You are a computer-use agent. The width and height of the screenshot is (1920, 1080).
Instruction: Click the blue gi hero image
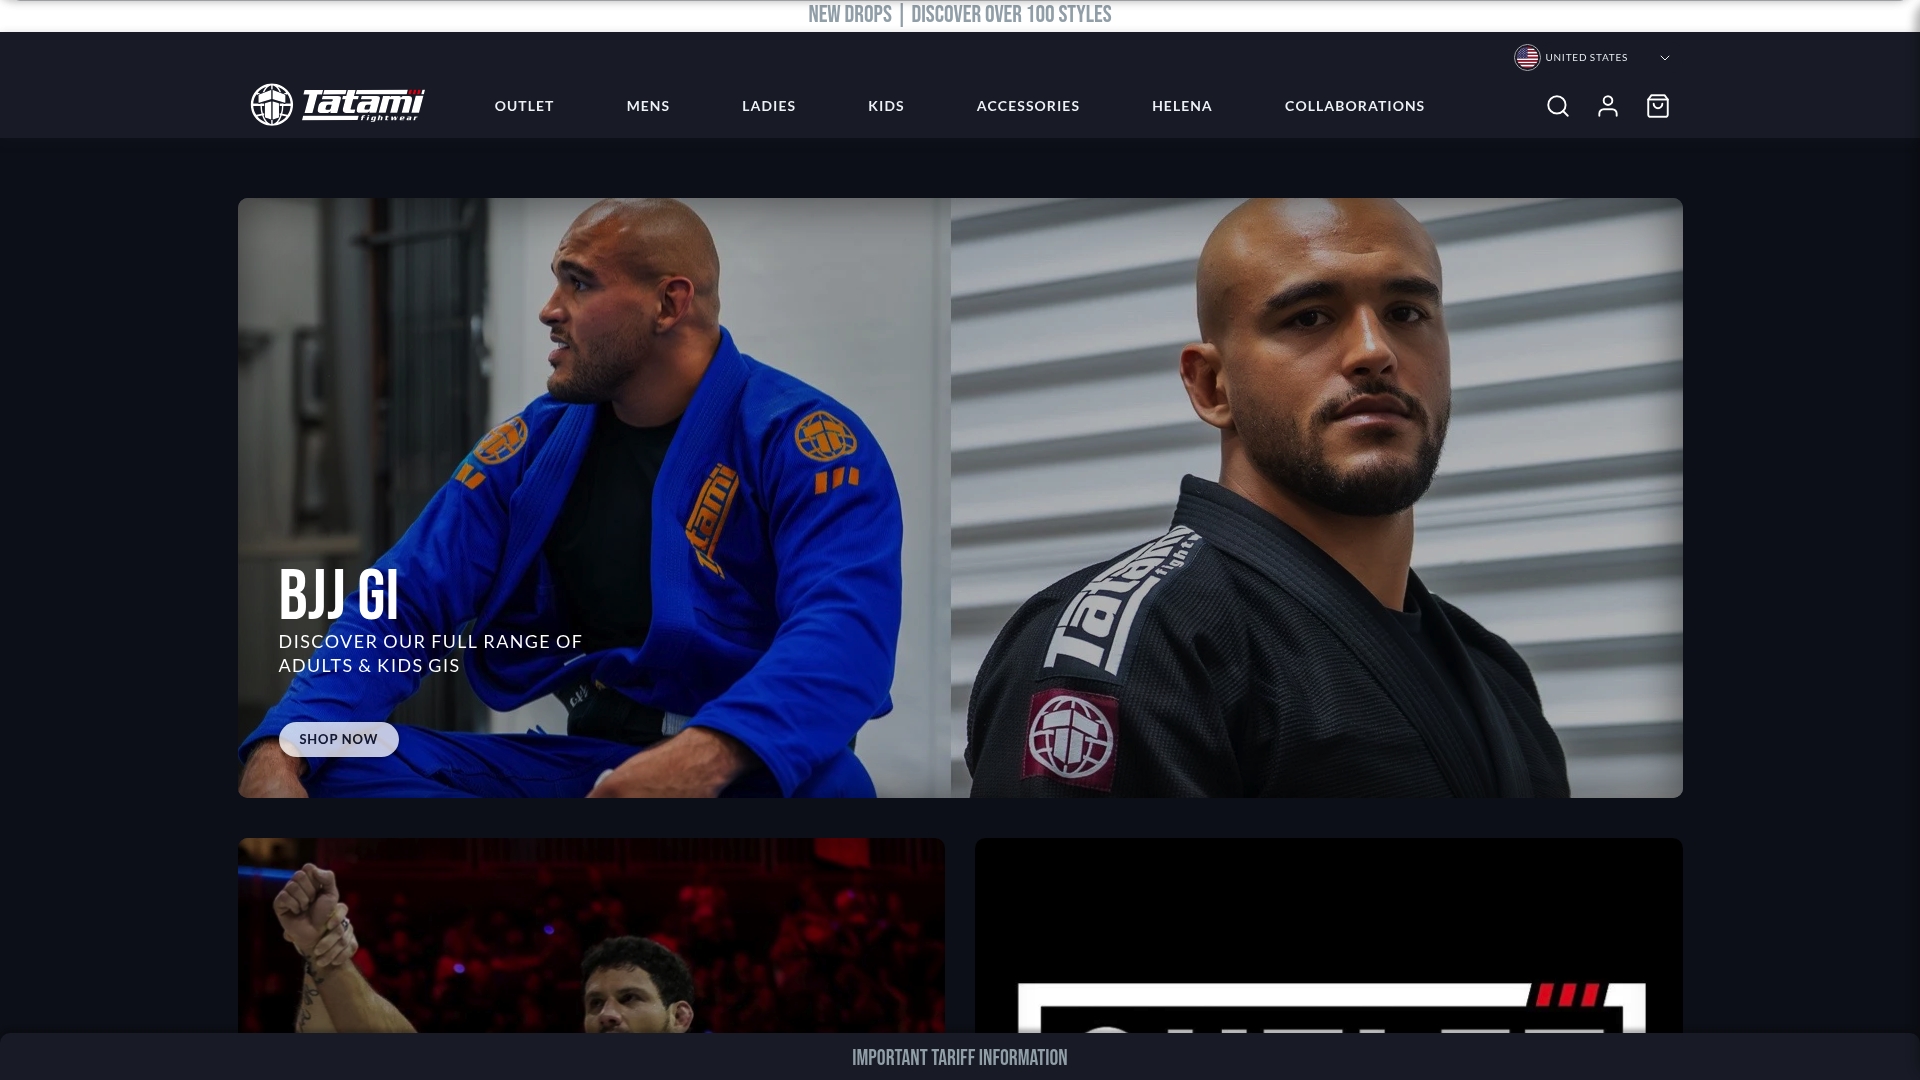coord(593,400)
